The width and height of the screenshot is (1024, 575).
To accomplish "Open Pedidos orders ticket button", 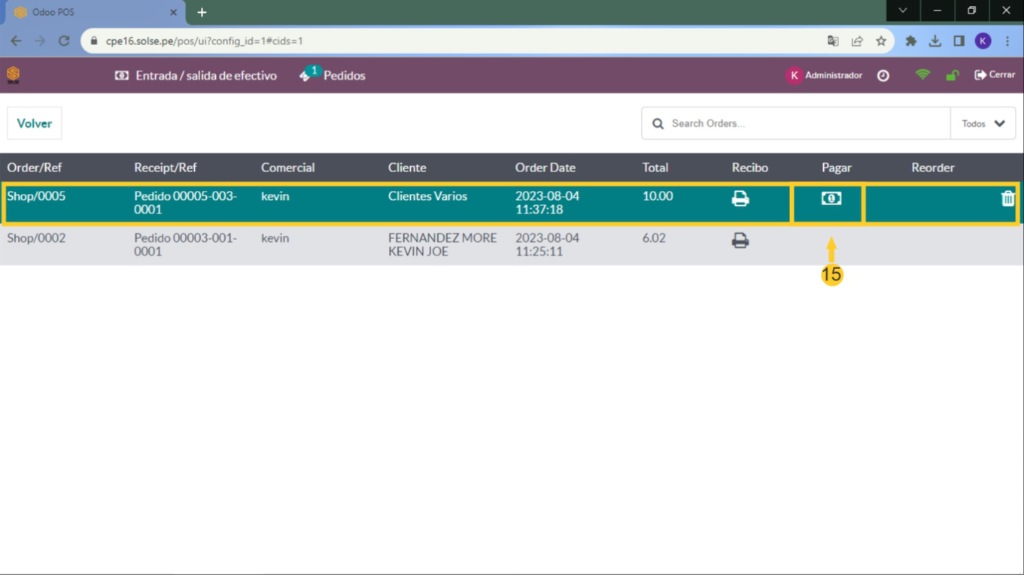I will click(x=333, y=75).
